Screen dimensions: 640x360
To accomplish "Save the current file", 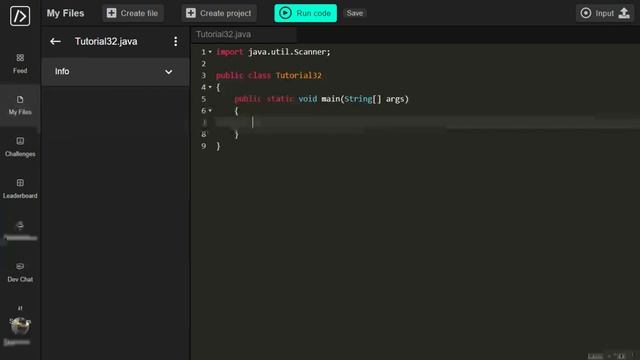I will [x=354, y=13].
